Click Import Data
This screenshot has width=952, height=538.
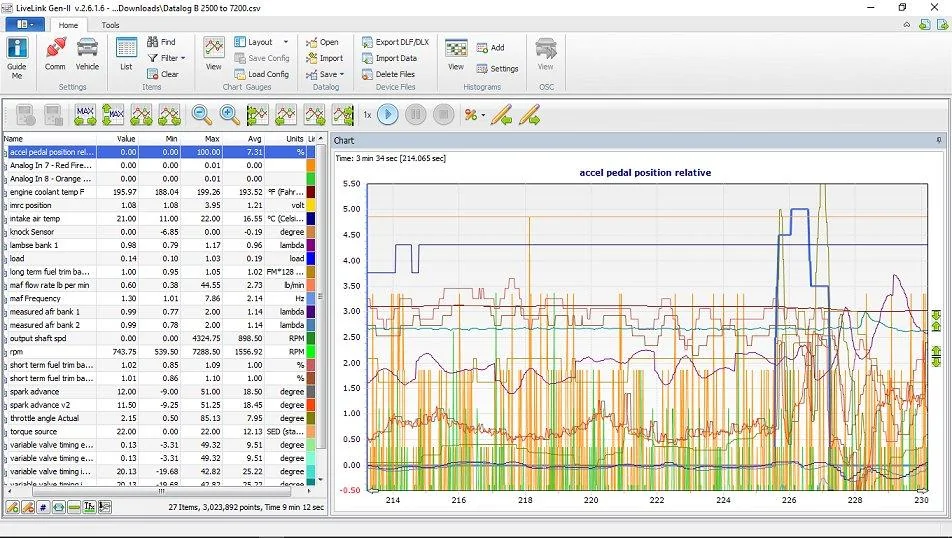click(389, 58)
